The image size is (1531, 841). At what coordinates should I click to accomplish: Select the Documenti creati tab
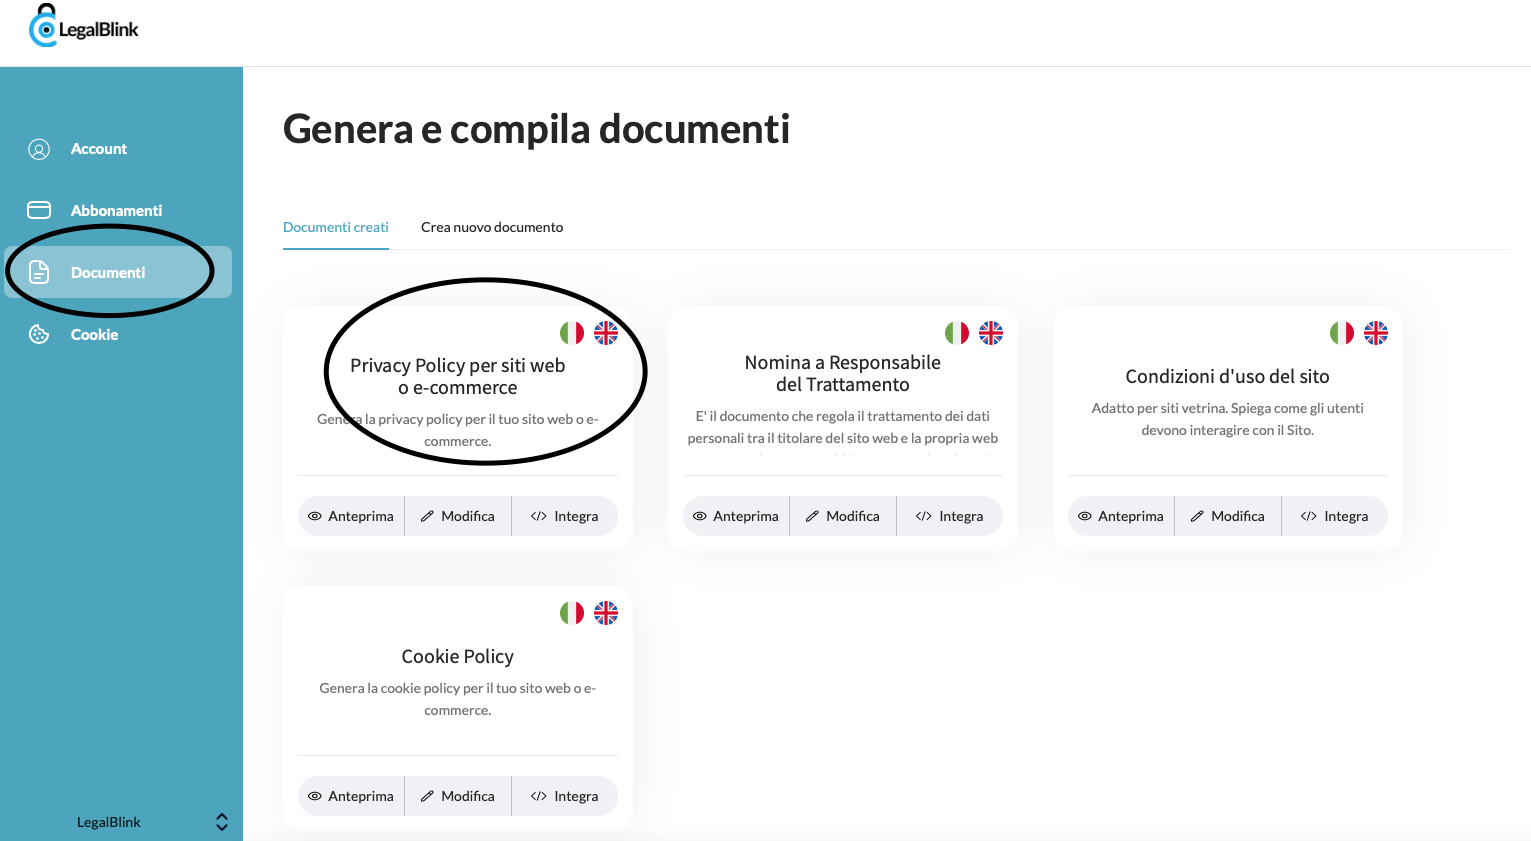point(335,227)
